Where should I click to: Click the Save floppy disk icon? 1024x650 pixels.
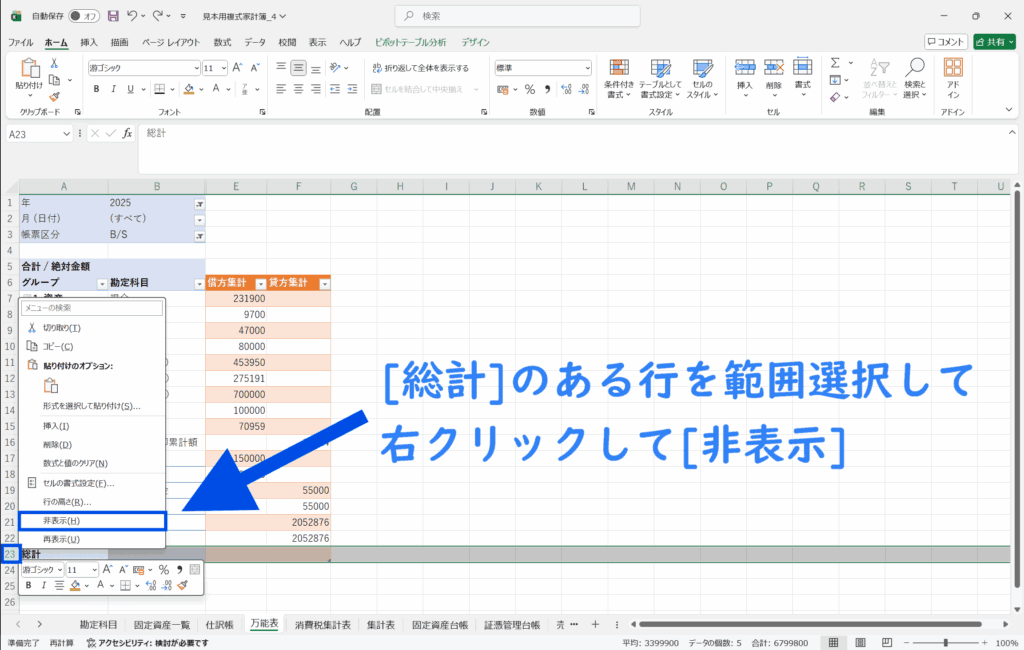113,16
